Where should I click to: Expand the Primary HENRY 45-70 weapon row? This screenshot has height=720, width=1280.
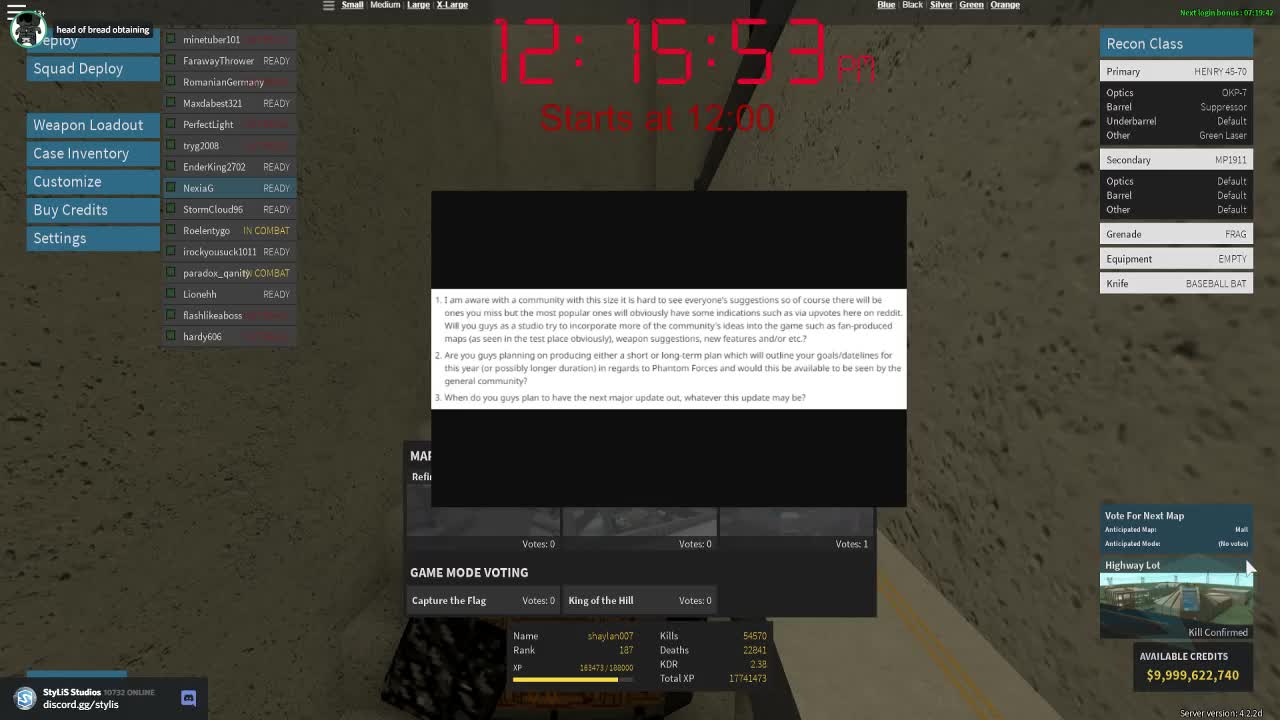1176,71
